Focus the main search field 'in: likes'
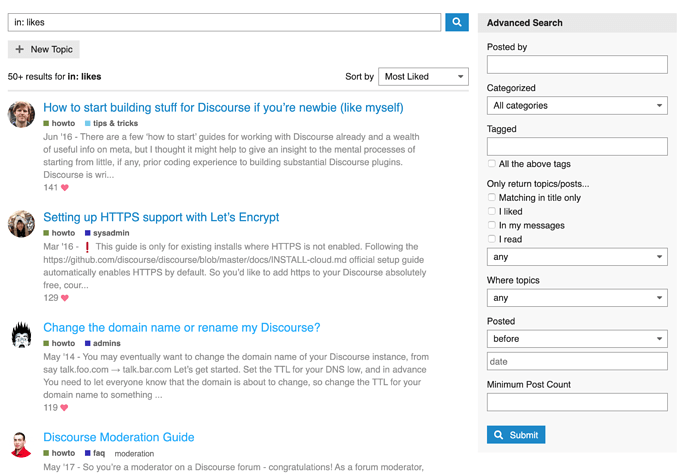Screen dimensions: 690x474 224,22
